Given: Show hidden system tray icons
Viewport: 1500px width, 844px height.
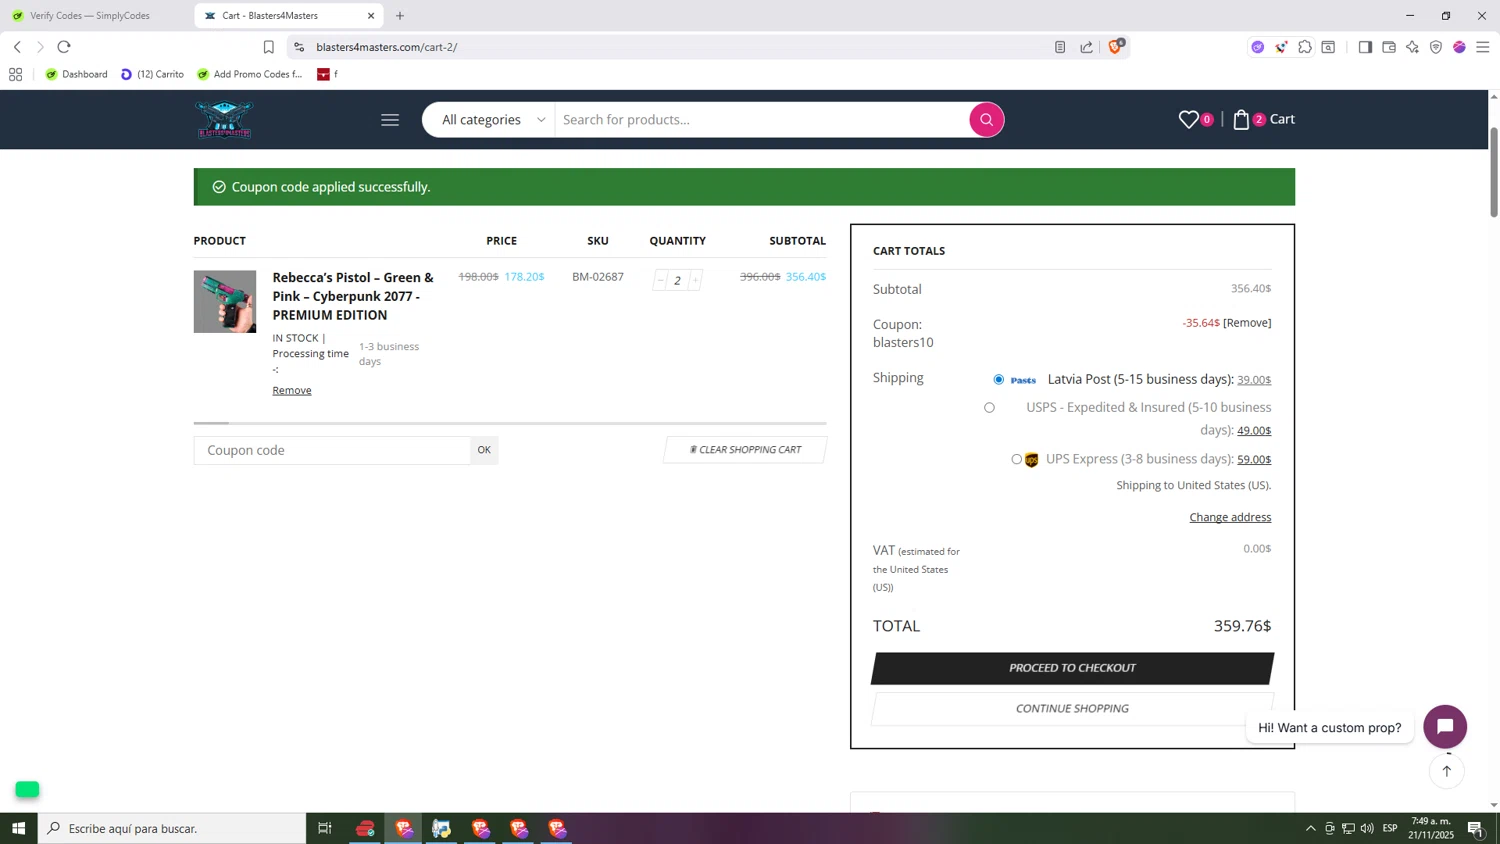Looking at the screenshot, I should [1310, 828].
